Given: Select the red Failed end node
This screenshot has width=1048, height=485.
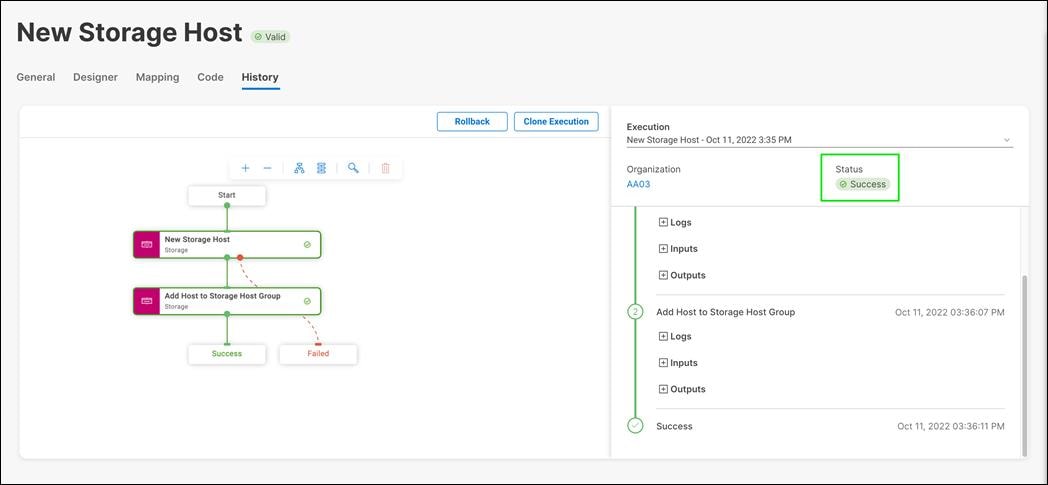Looking at the screenshot, I should click(x=318, y=354).
